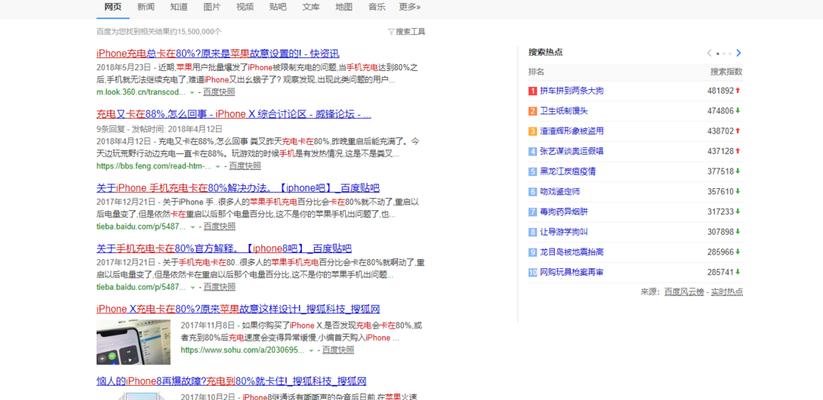Expand the arrow beside m.look.360.cn URL

[192, 92]
